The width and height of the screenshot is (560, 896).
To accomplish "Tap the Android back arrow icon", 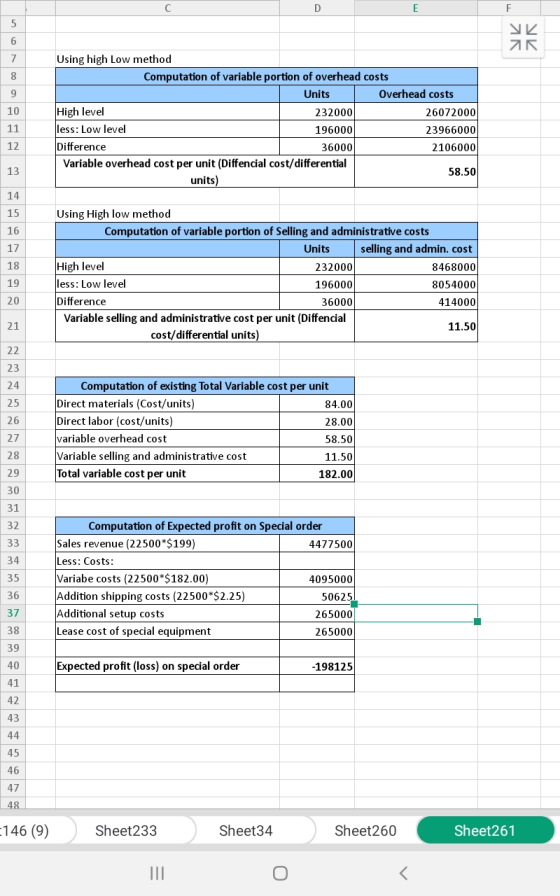I will [403, 873].
